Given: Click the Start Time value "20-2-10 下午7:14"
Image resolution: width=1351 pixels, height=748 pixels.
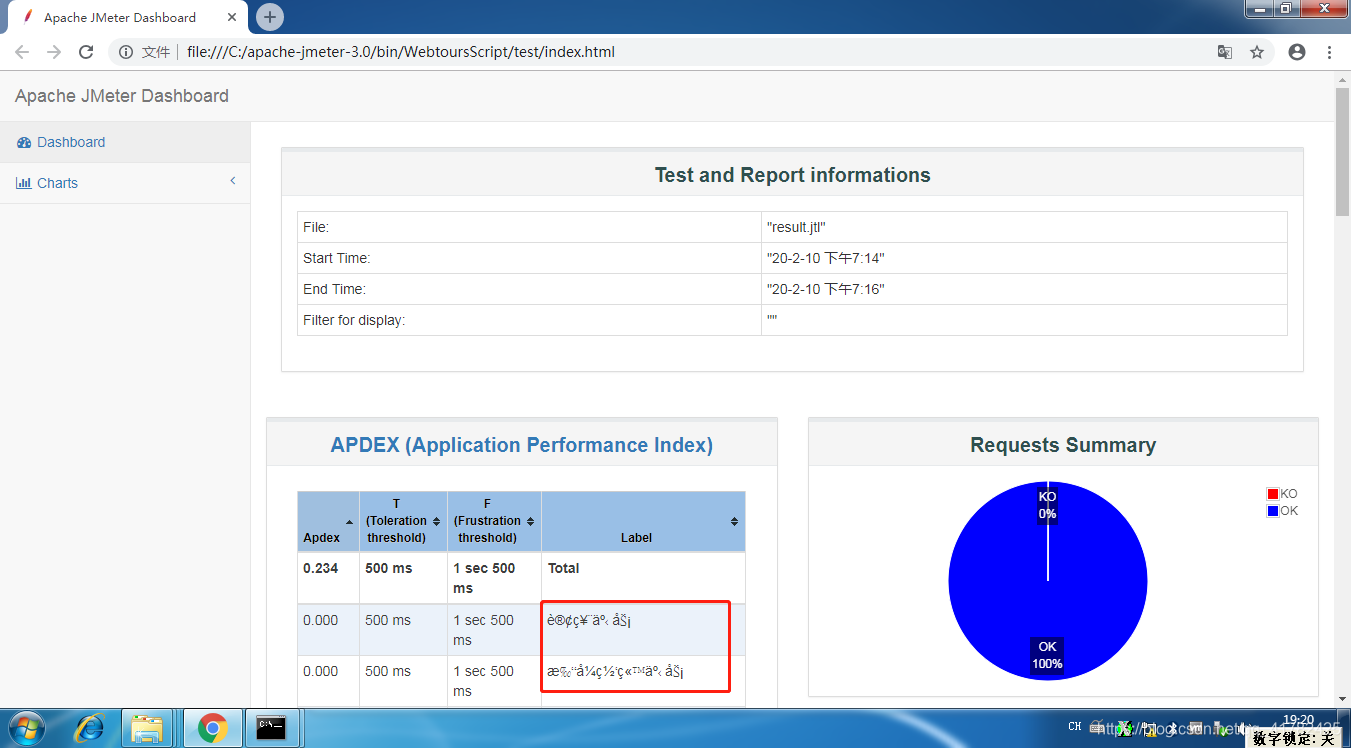Looking at the screenshot, I should tap(825, 258).
